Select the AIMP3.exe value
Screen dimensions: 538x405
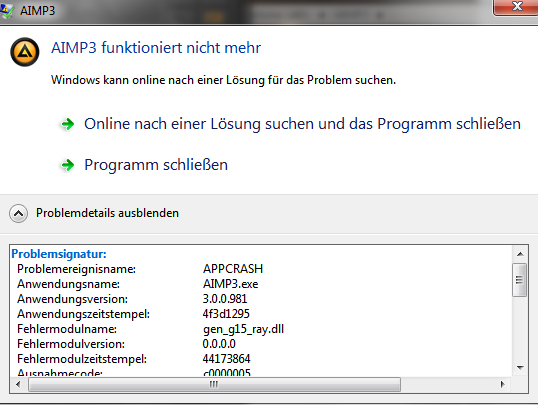[x=230, y=284]
